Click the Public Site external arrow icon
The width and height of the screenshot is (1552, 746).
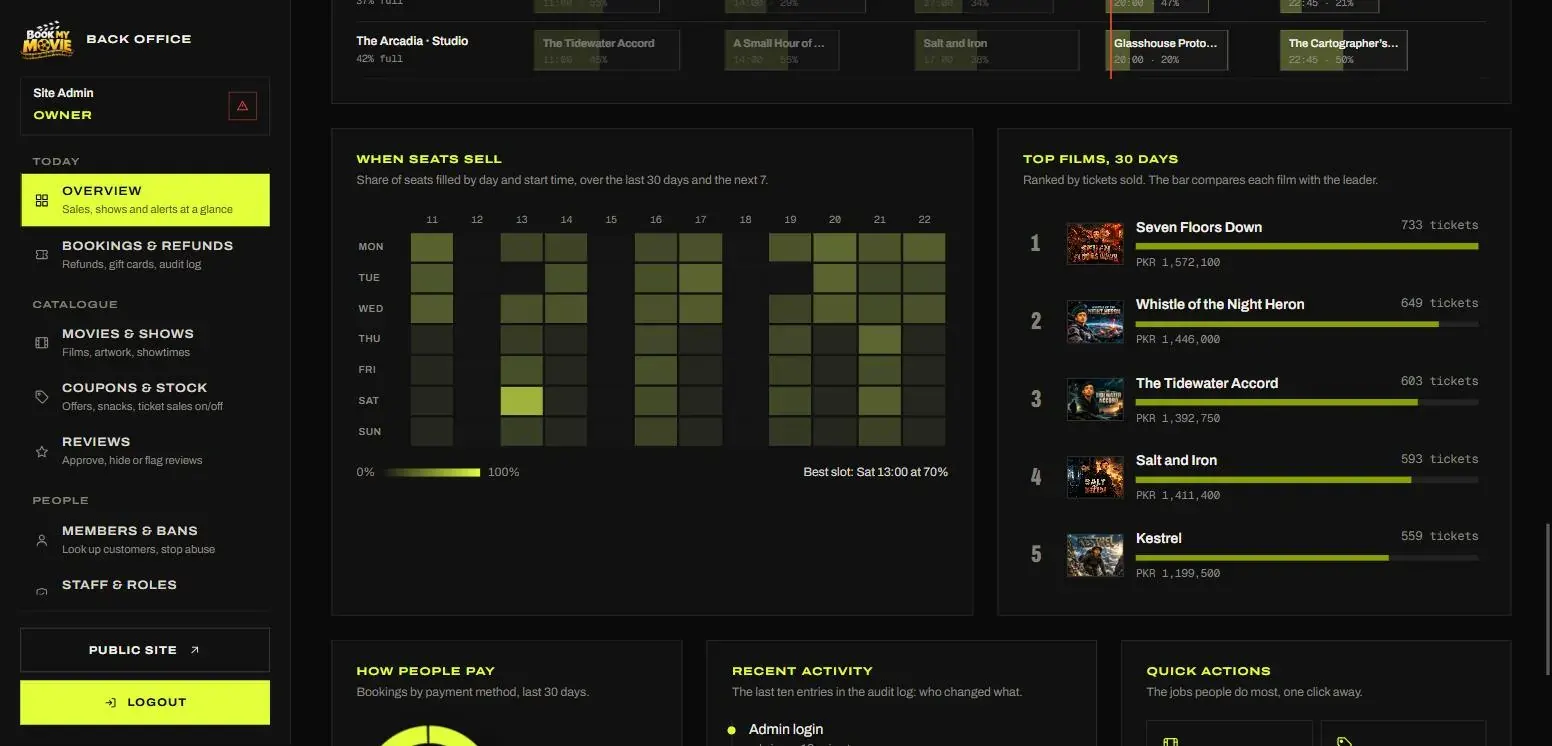coord(195,650)
